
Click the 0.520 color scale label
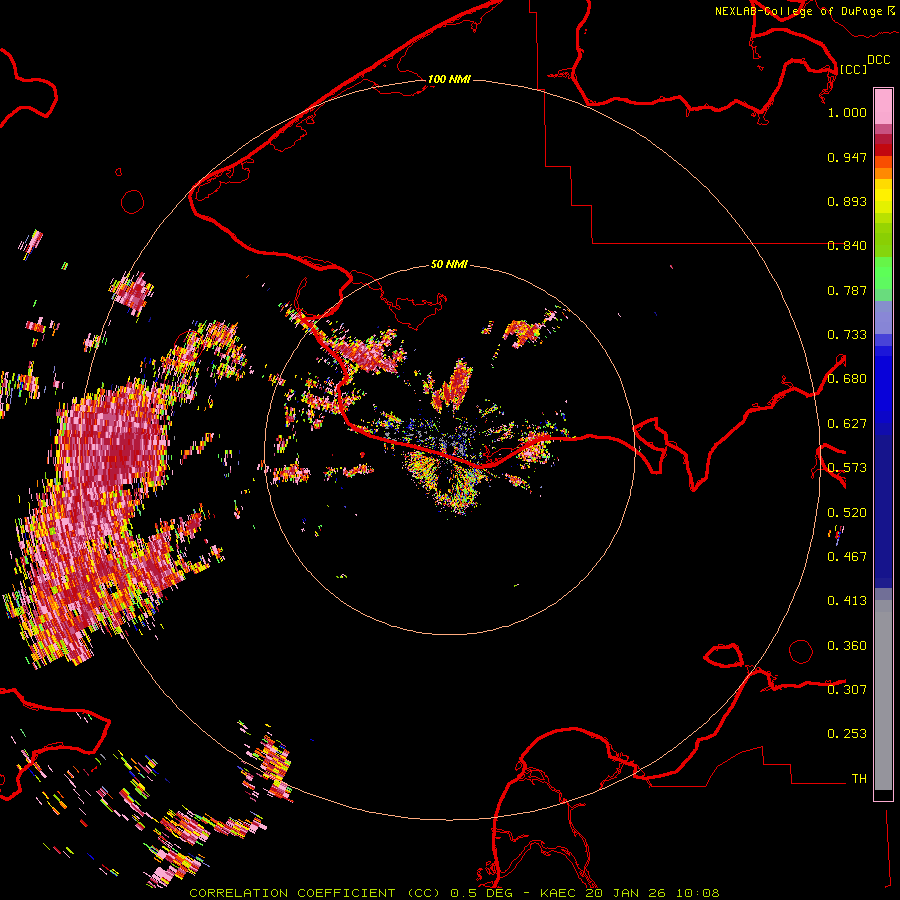(x=847, y=513)
